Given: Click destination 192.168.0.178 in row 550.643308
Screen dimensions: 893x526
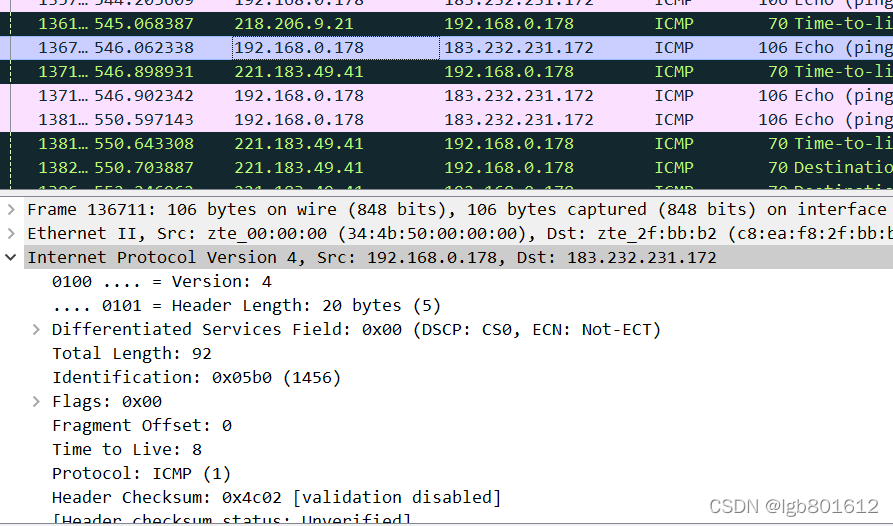Looking at the screenshot, I should (509, 143).
